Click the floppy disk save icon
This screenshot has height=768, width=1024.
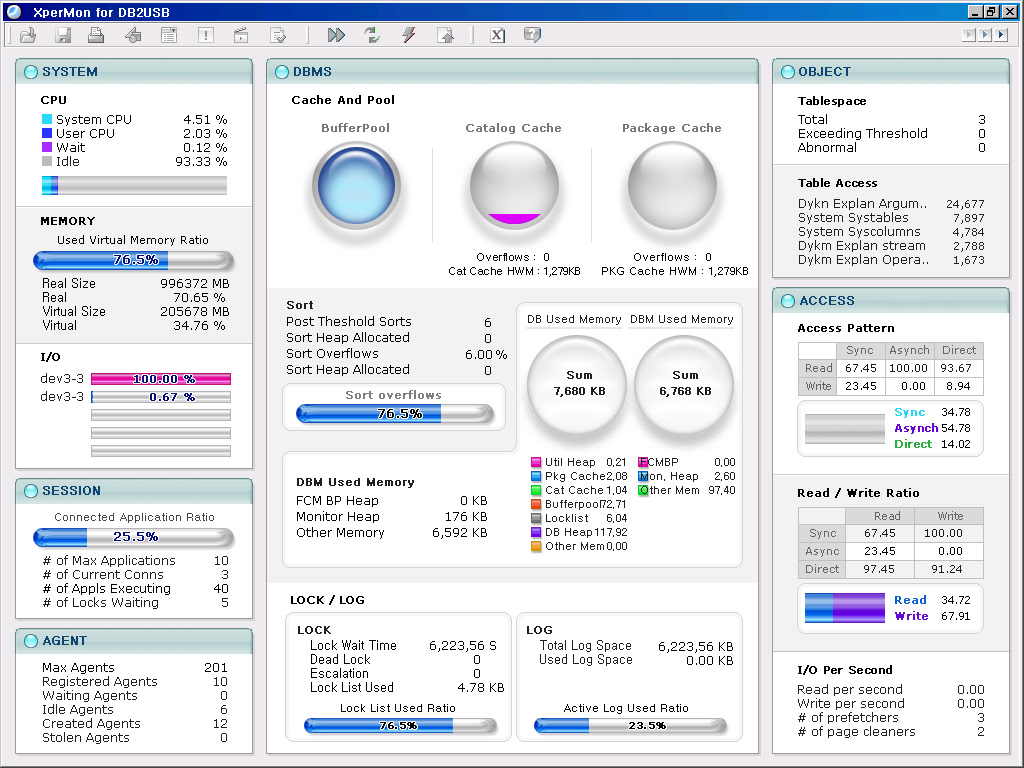63,35
